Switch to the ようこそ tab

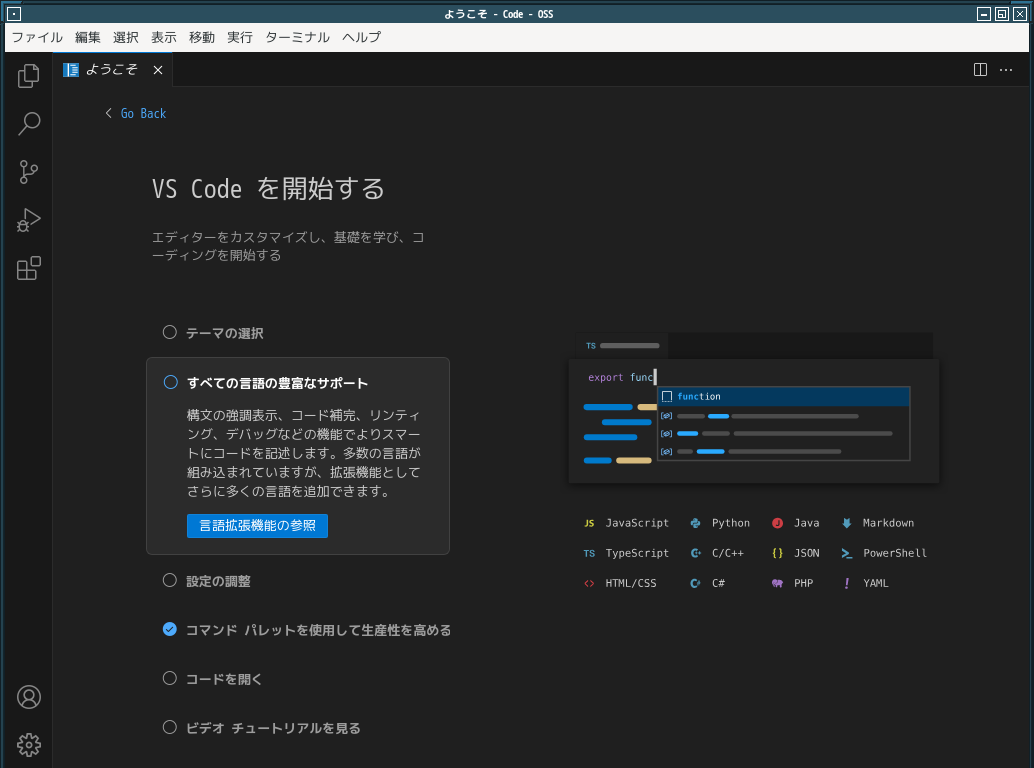pyautogui.click(x=113, y=69)
